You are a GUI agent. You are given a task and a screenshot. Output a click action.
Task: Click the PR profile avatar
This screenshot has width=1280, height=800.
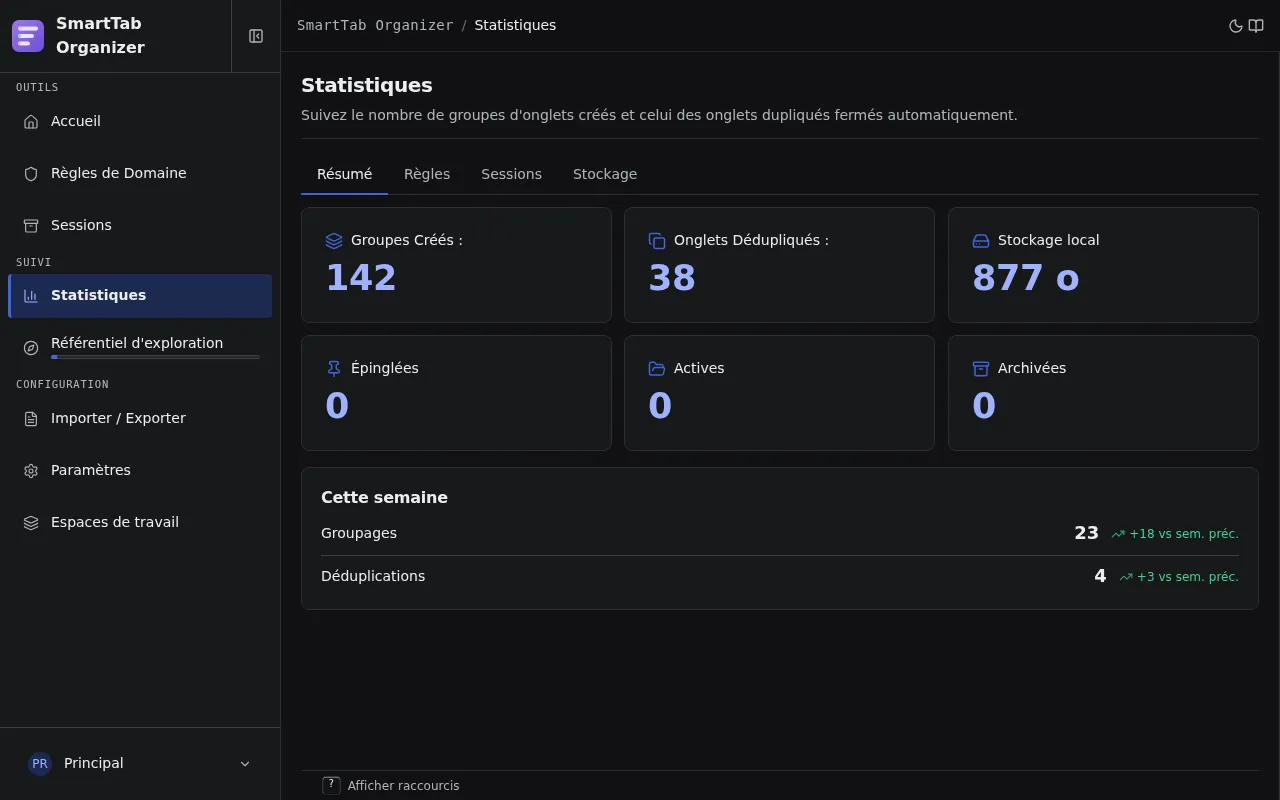(40, 763)
